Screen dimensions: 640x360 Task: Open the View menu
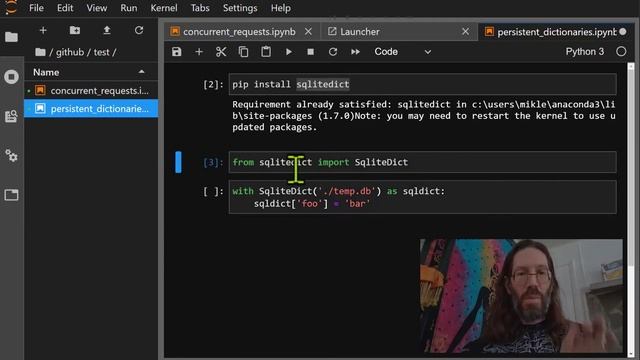pyautogui.click(x=97, y=8)
